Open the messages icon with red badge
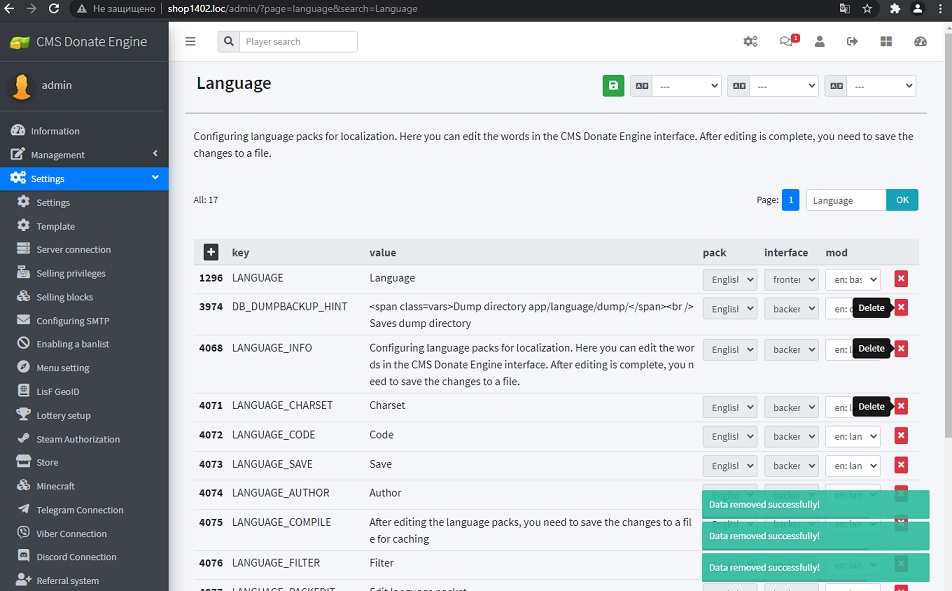 [788, 42]
